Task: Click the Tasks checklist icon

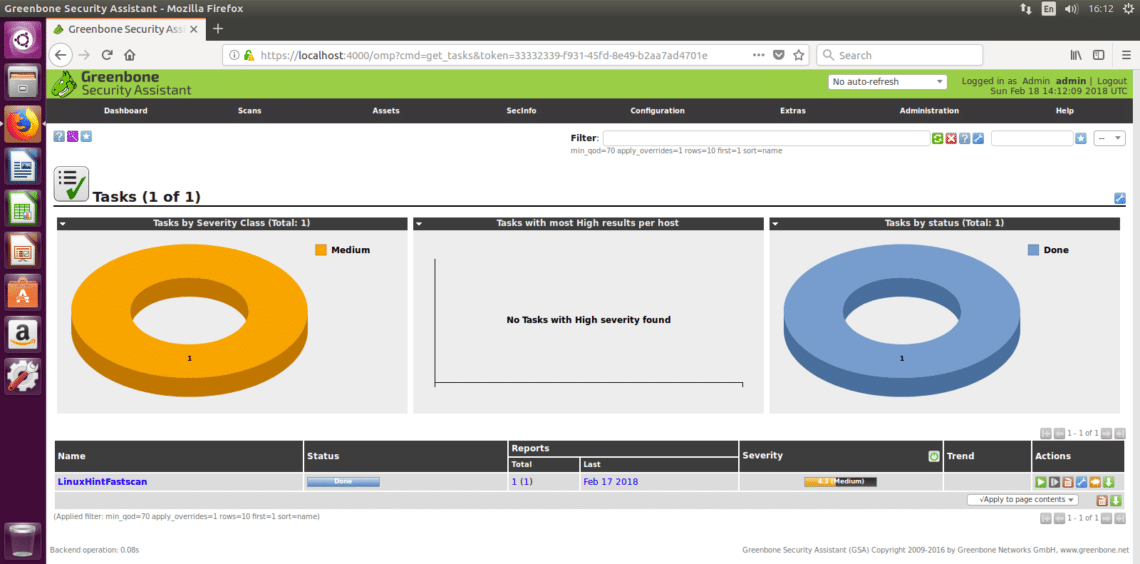Action: (71, 184)
